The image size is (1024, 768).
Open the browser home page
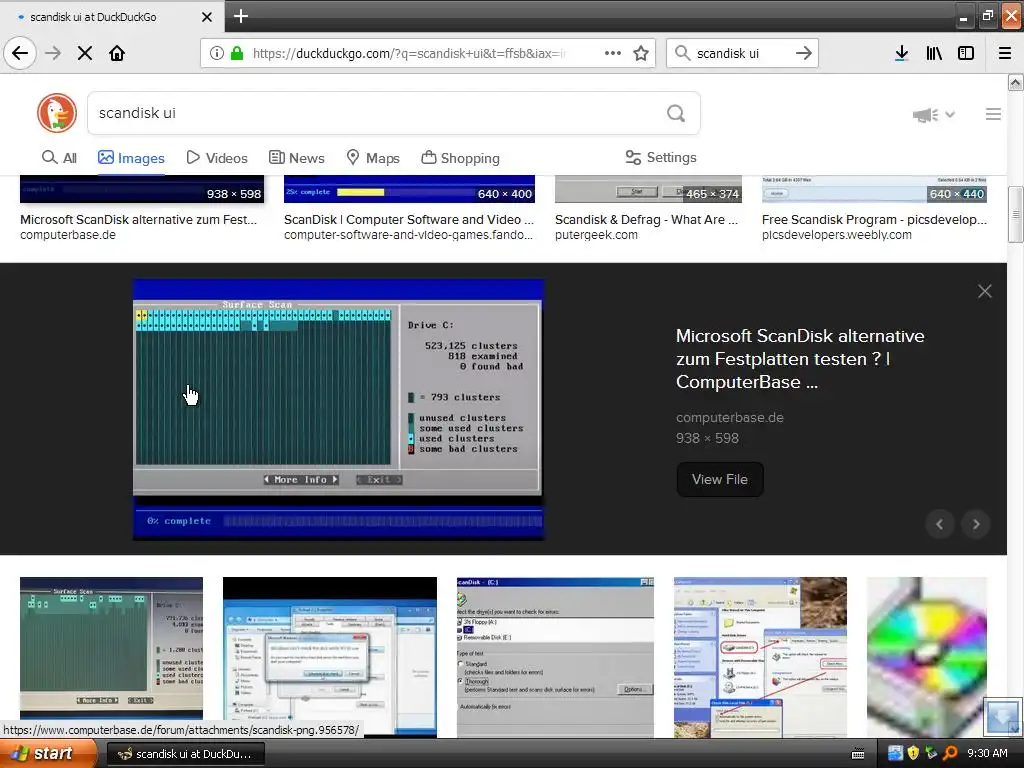pos(117,53)
